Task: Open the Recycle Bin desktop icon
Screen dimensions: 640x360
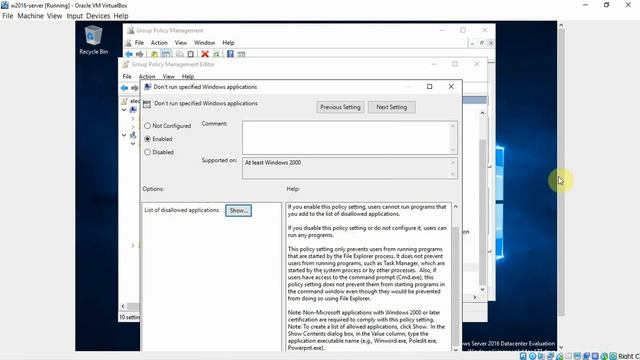Action: pyautogui.click(x=93, y=40)
